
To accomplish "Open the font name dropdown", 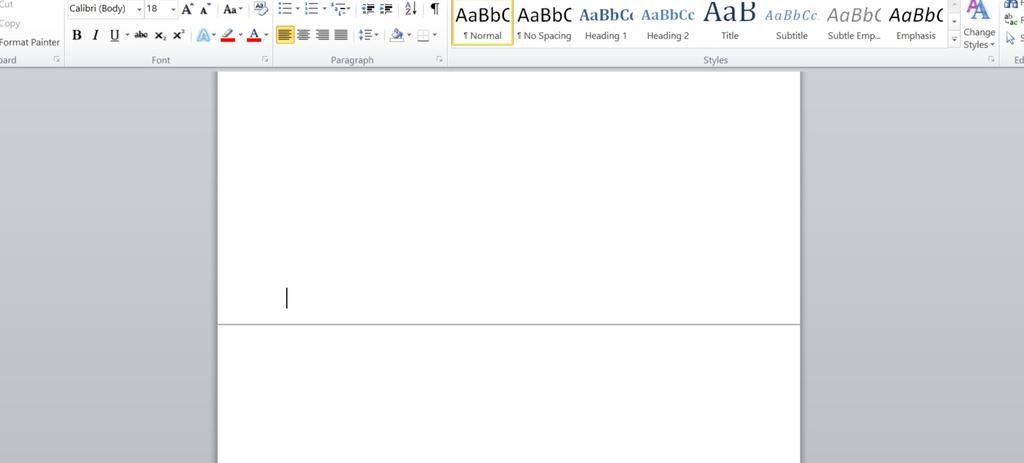I will click(x=139, y=9).
